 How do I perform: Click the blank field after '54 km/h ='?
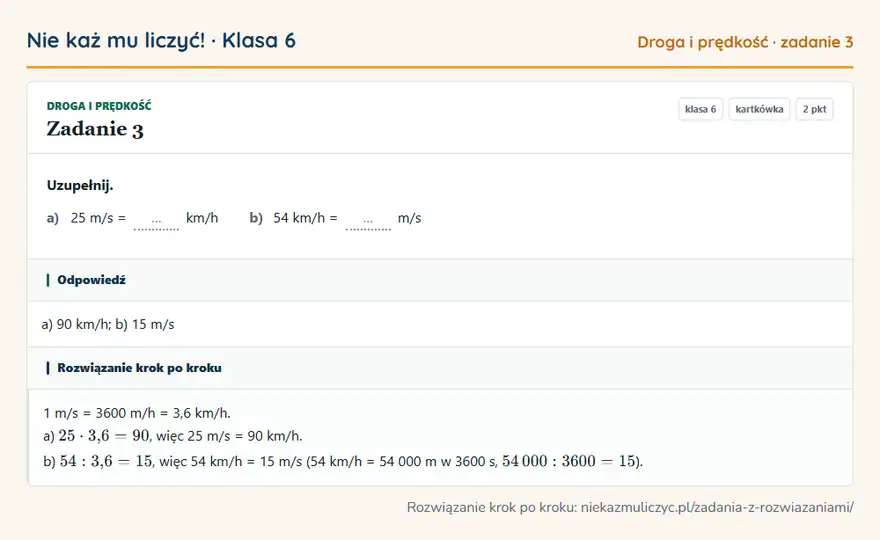tap(368, 220)
